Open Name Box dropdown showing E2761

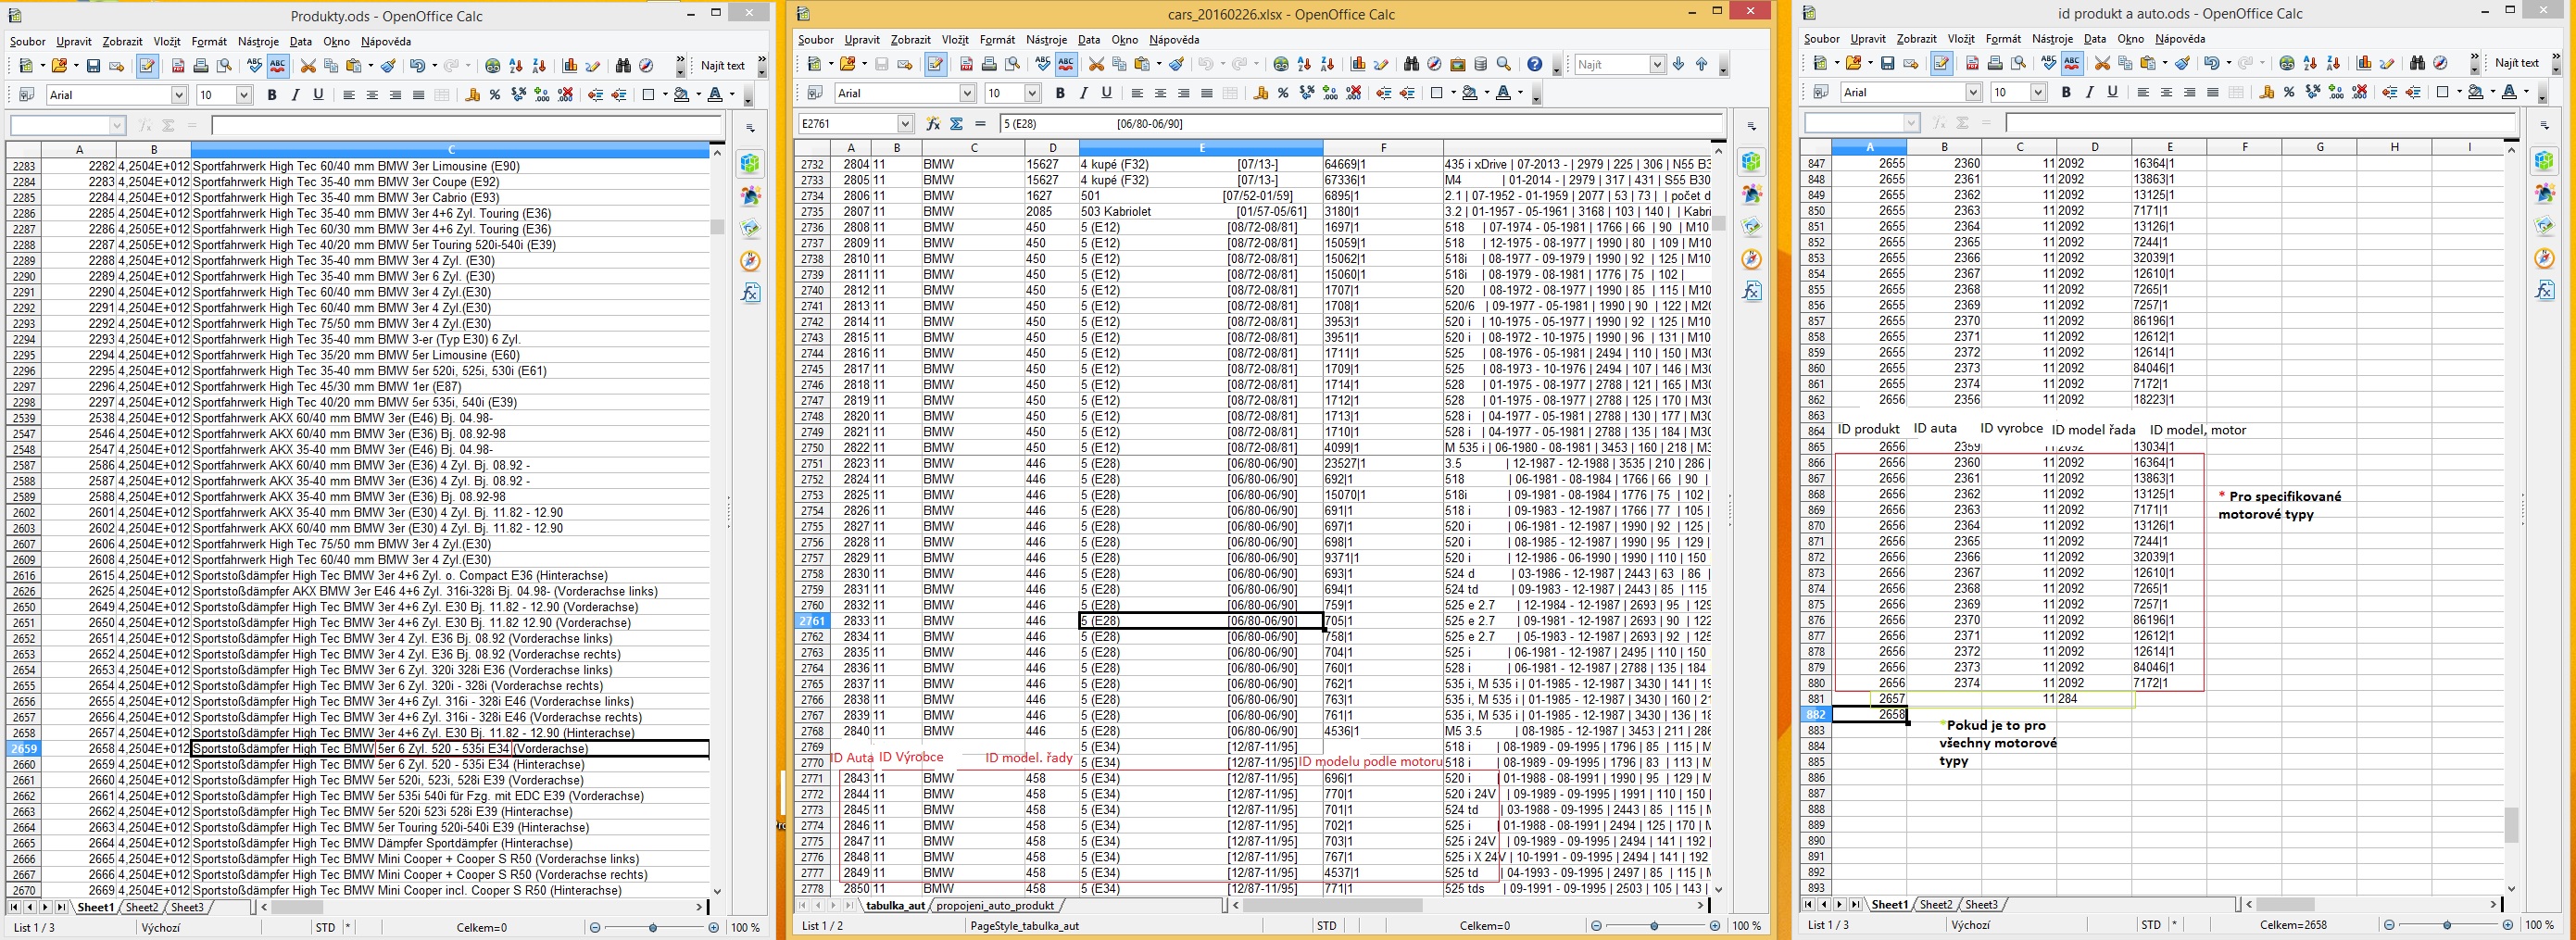(x=904, y=124)
